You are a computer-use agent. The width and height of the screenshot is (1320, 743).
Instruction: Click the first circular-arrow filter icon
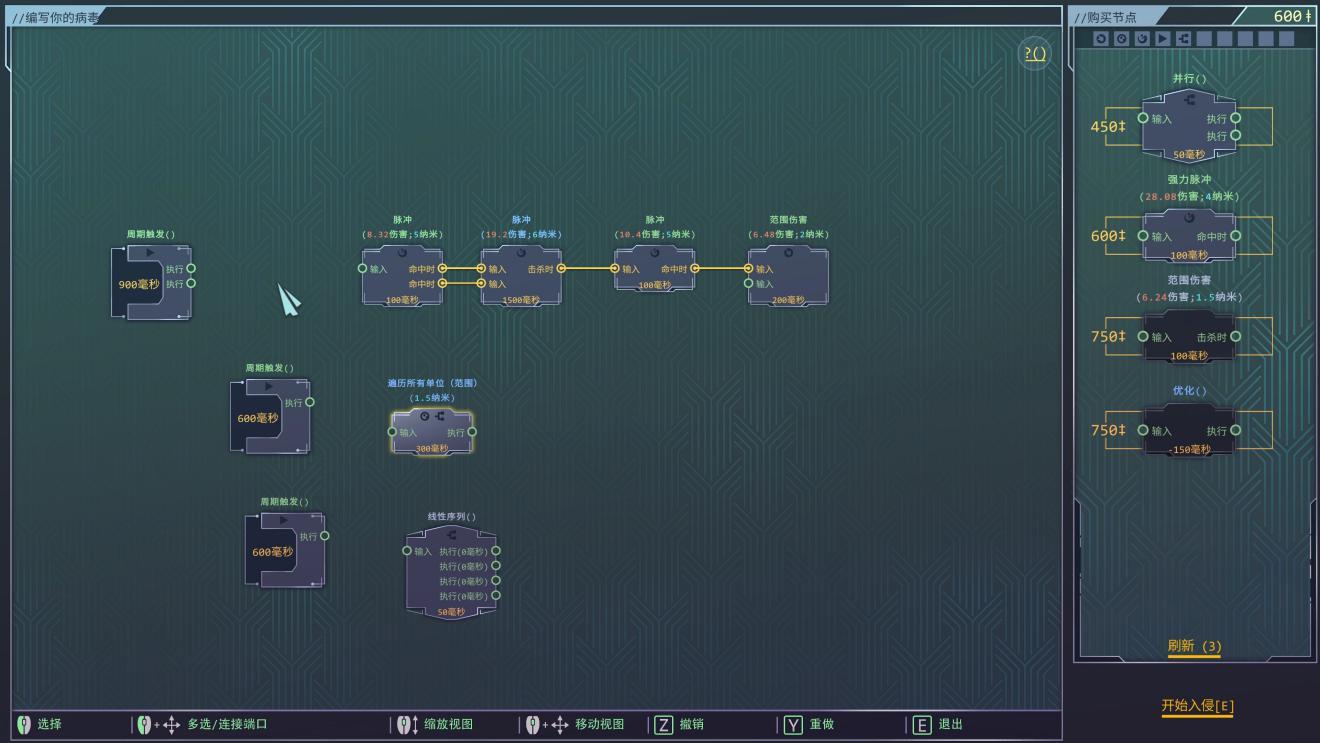[1101, 38]
